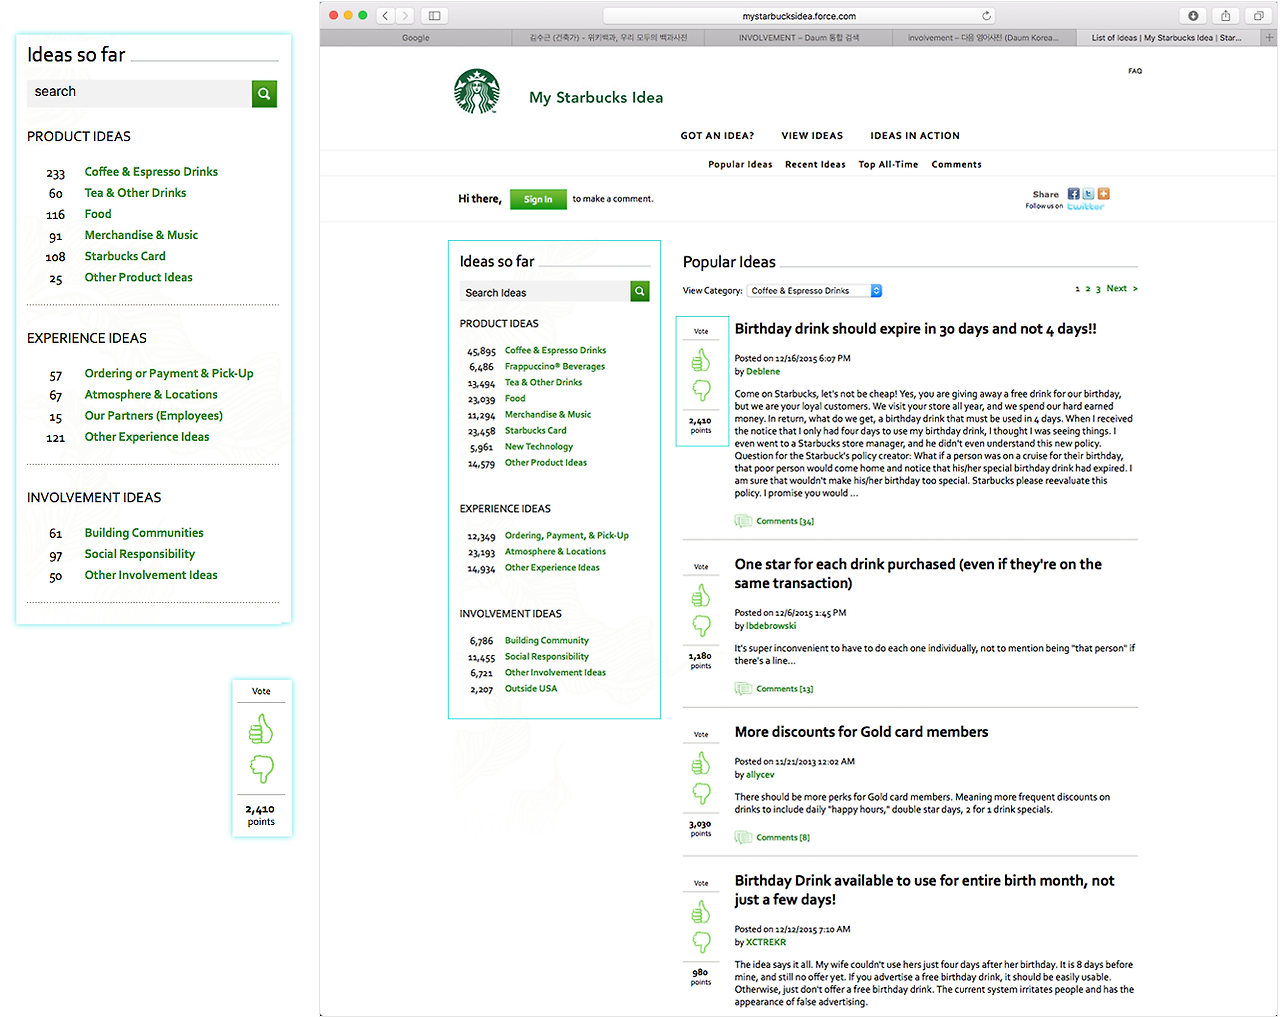Open the FAQ link
The width and height of the screenshot is (1280, 1017).
coord(1135,71)
